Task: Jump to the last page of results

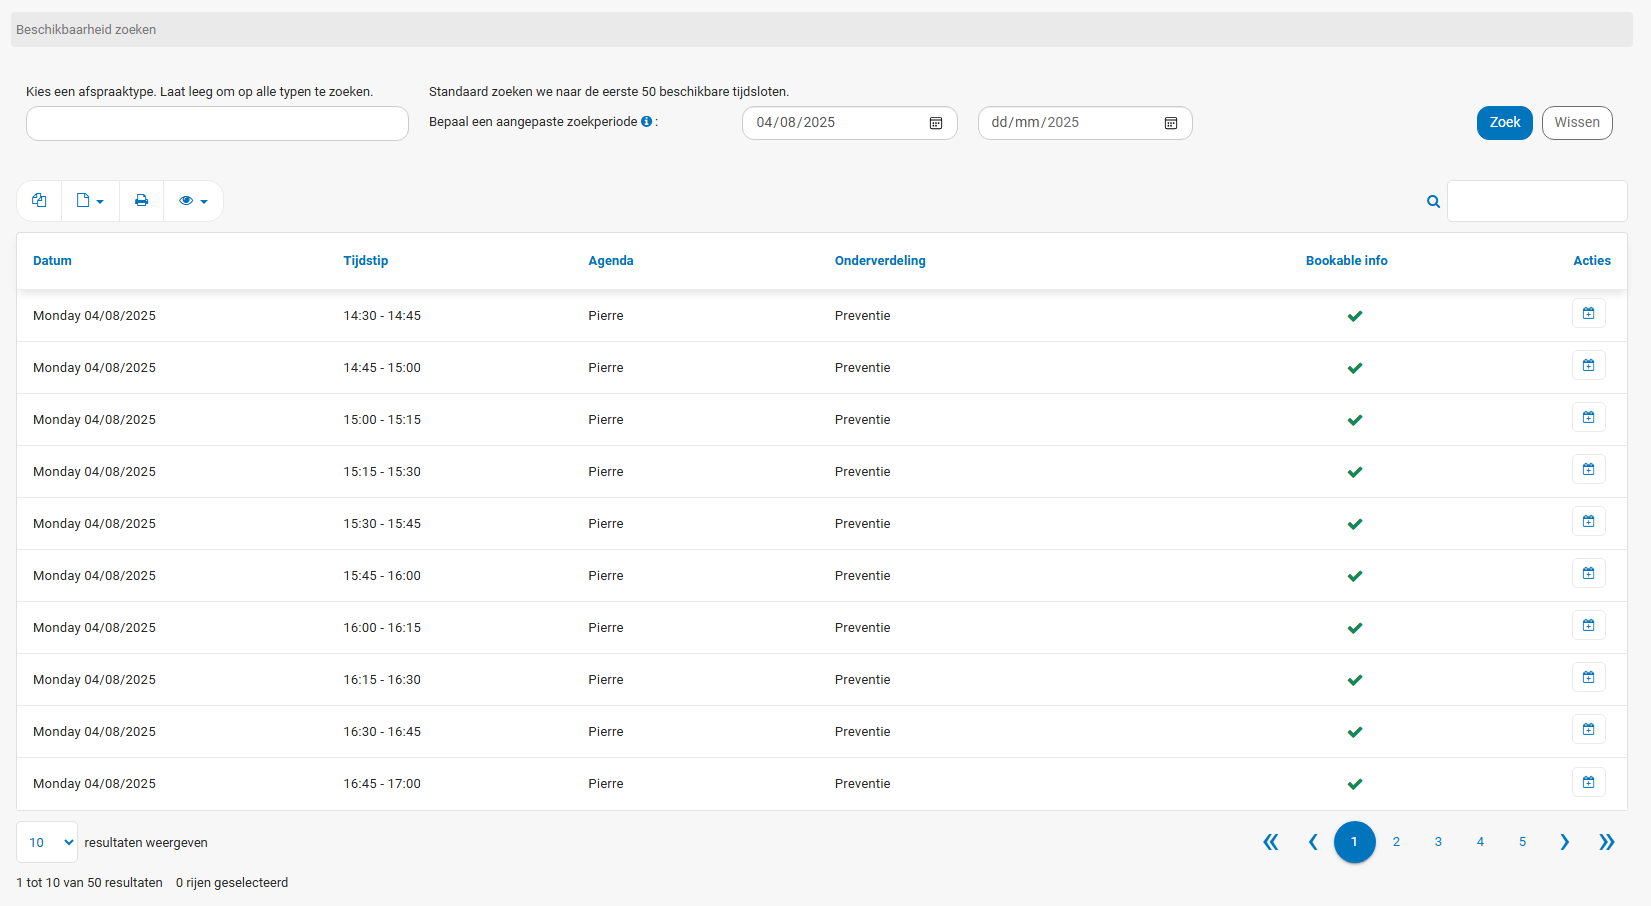Action: (x=1606, y=842)
